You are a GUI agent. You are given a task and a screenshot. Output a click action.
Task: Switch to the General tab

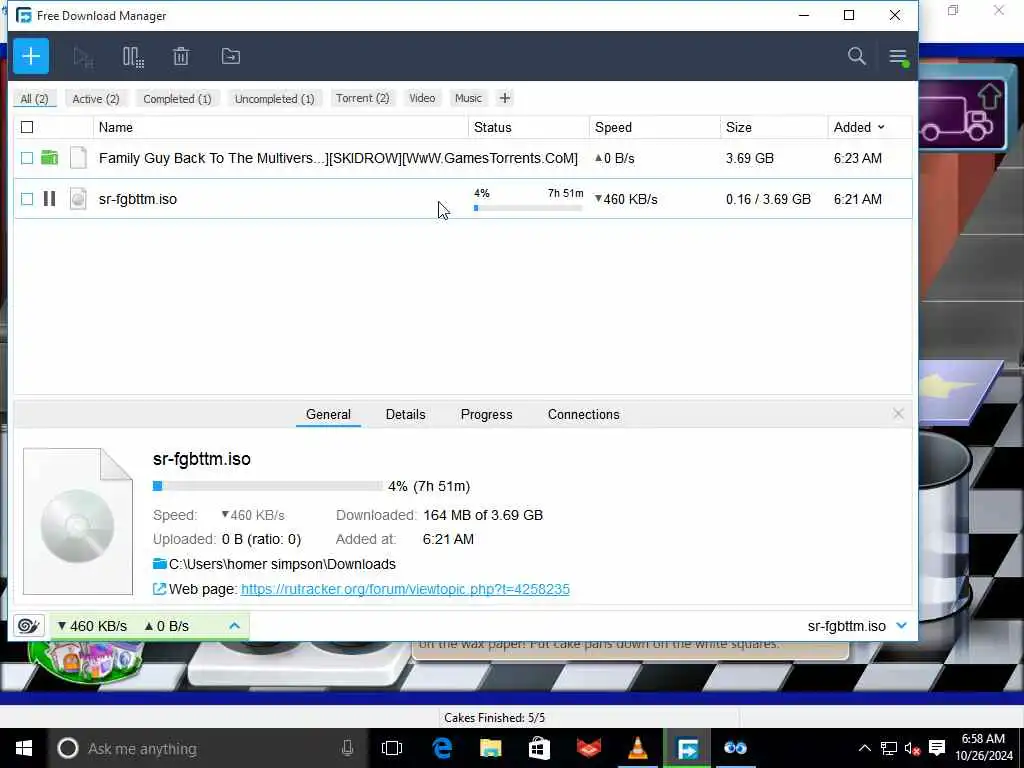[x=328, y=414]
